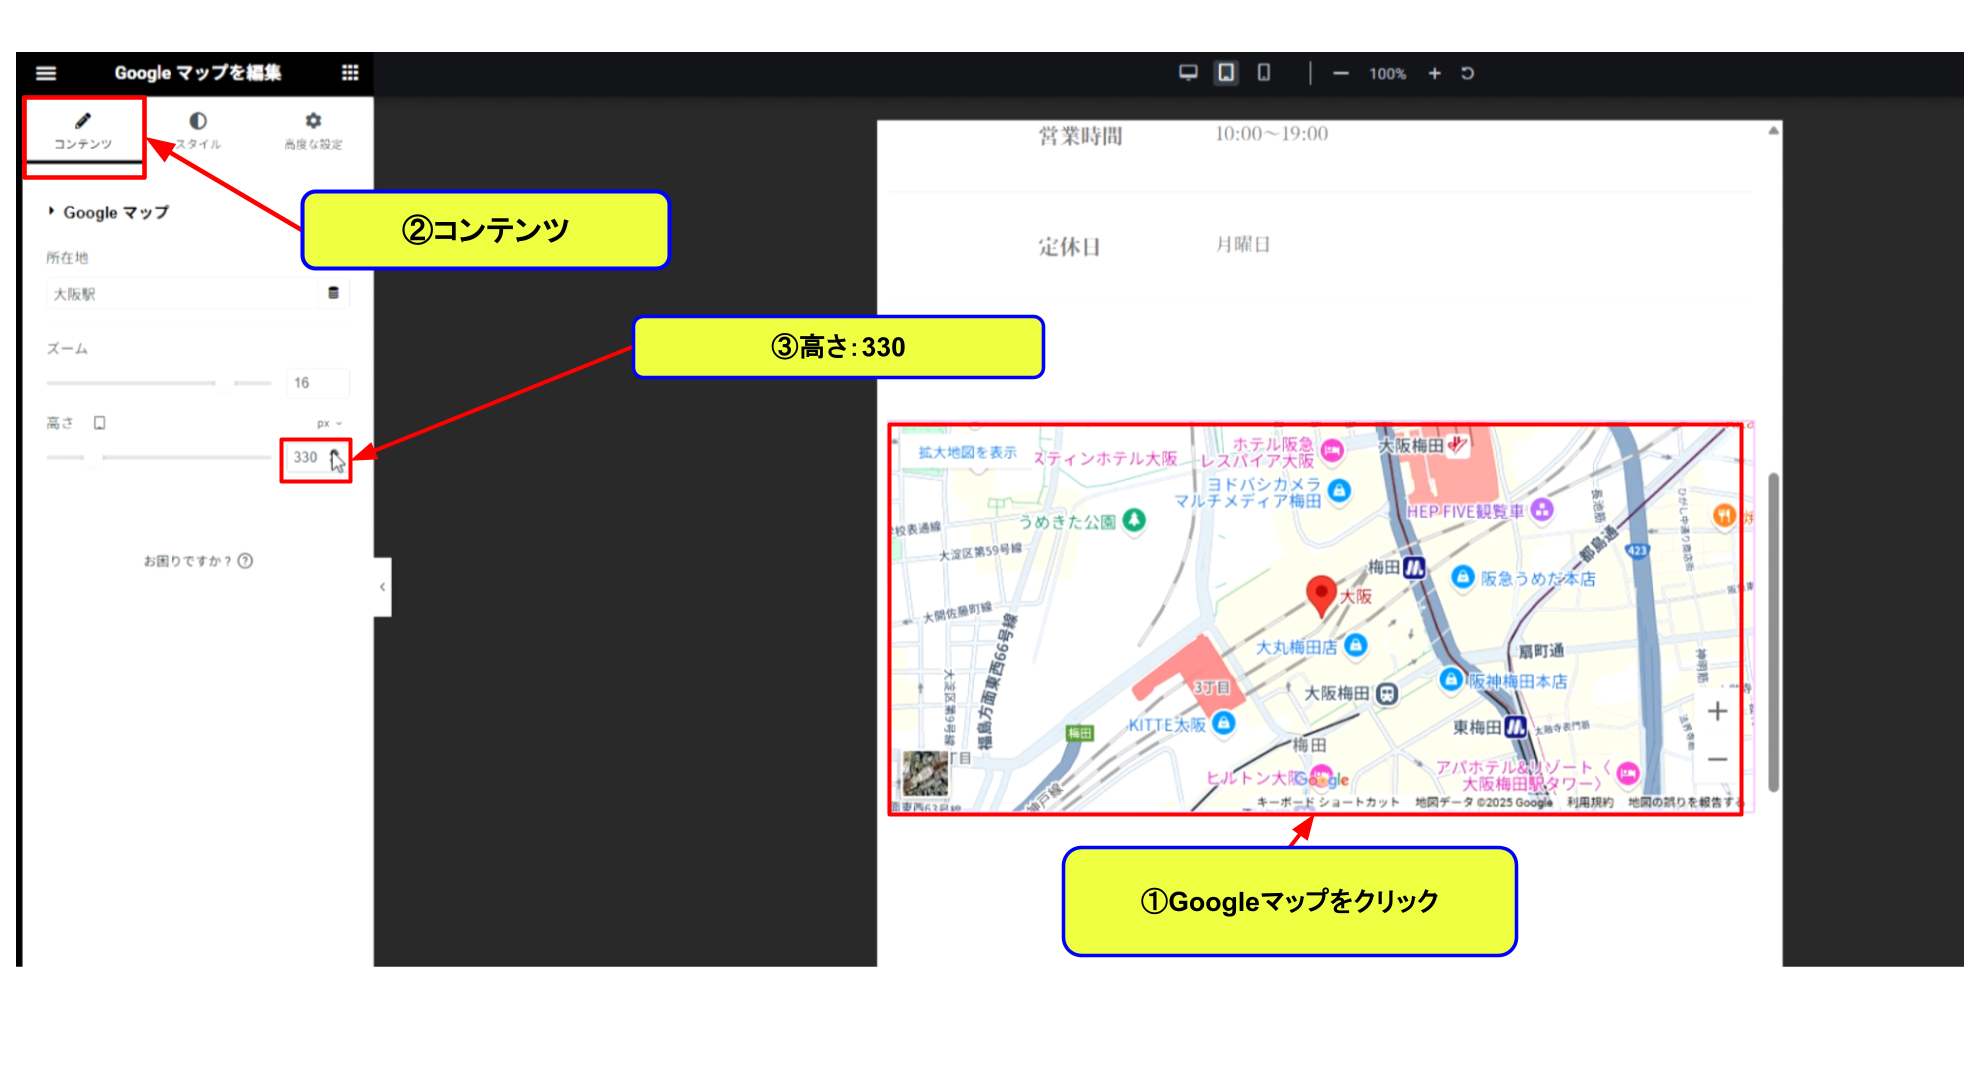Collapse the panel with the side arrow
The height and width of the screenshot is (1080, 1980).
(382, 587)
